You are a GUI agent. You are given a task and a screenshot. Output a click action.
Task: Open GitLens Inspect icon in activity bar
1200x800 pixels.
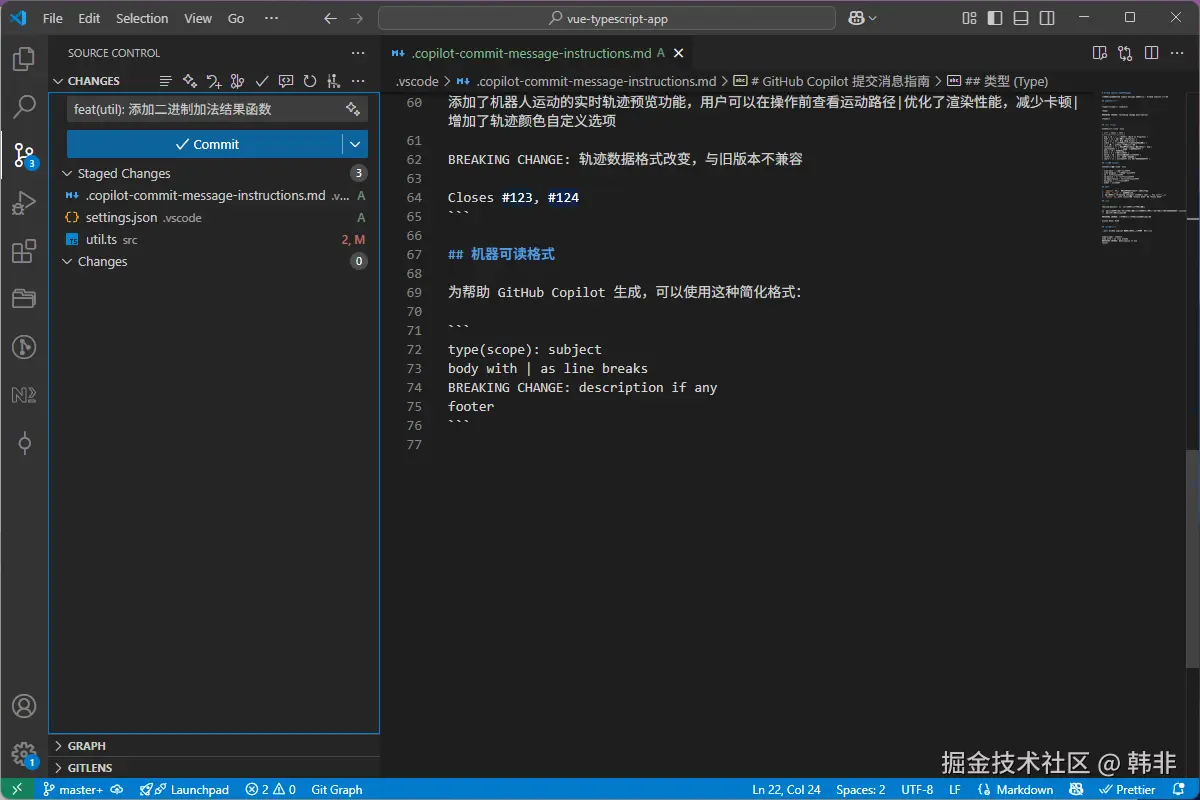(24, 443)
